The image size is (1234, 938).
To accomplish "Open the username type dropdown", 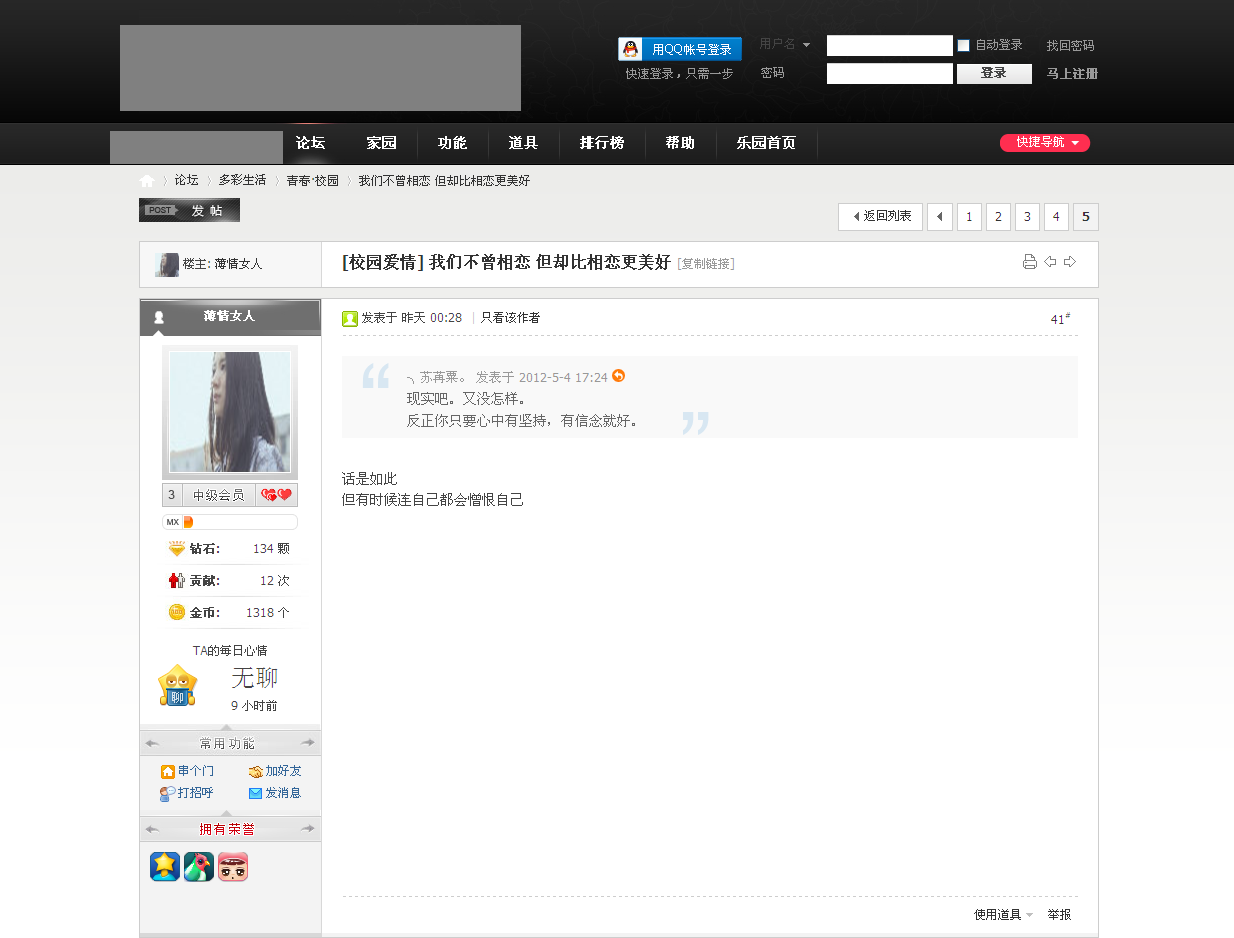I will point(785,45).
